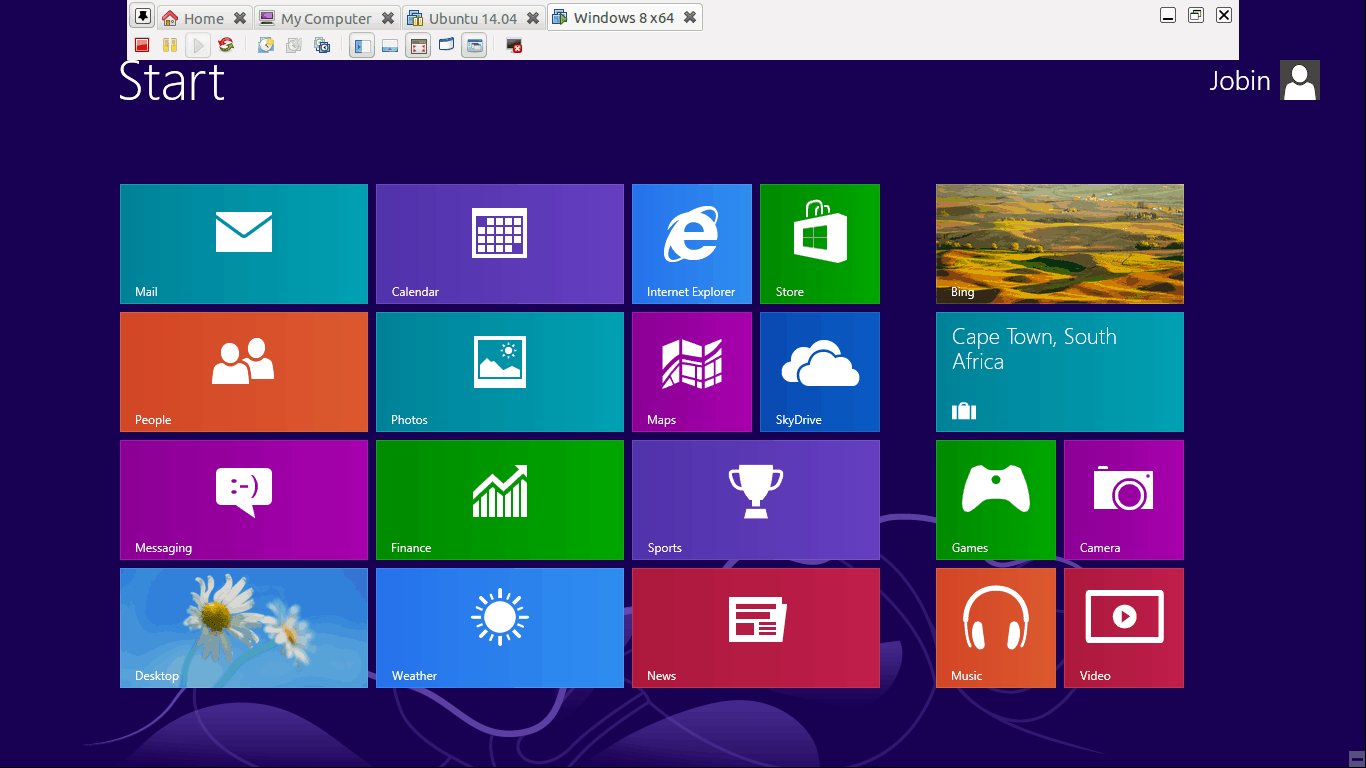Power off the virtual machine
The height and width of the screenshot is (768, 1366).
tap(142, 45)
